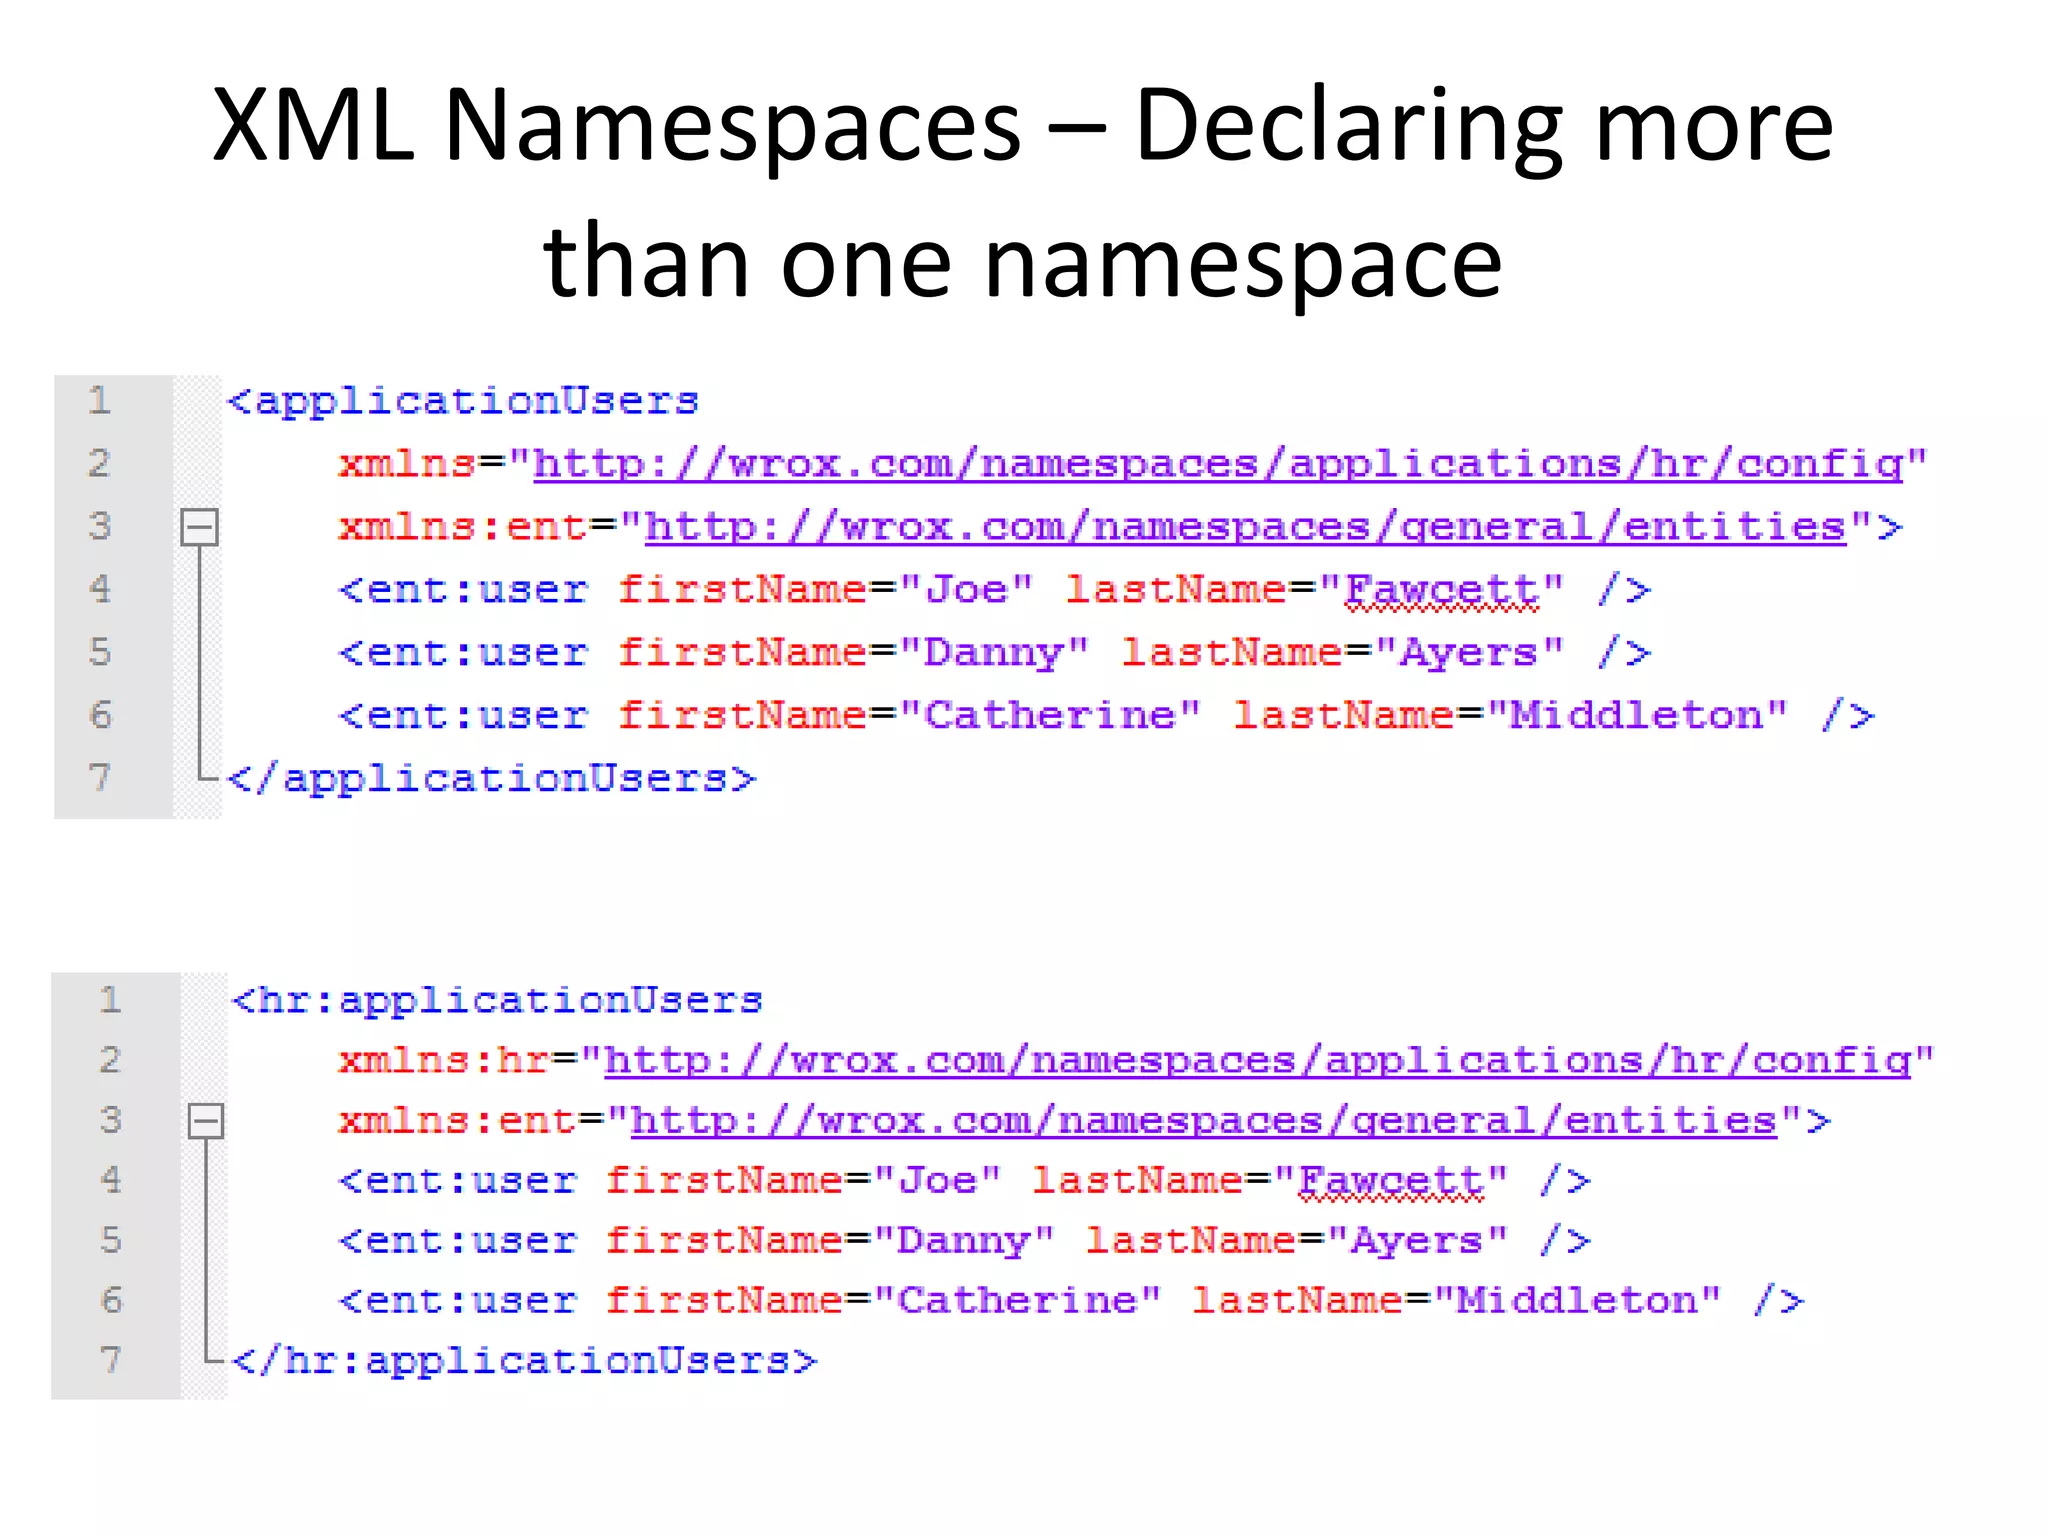Click "Joe" firstName value in bottom block
Viewport: 2048px width, 1536px height.
(x=937, y=1181)
